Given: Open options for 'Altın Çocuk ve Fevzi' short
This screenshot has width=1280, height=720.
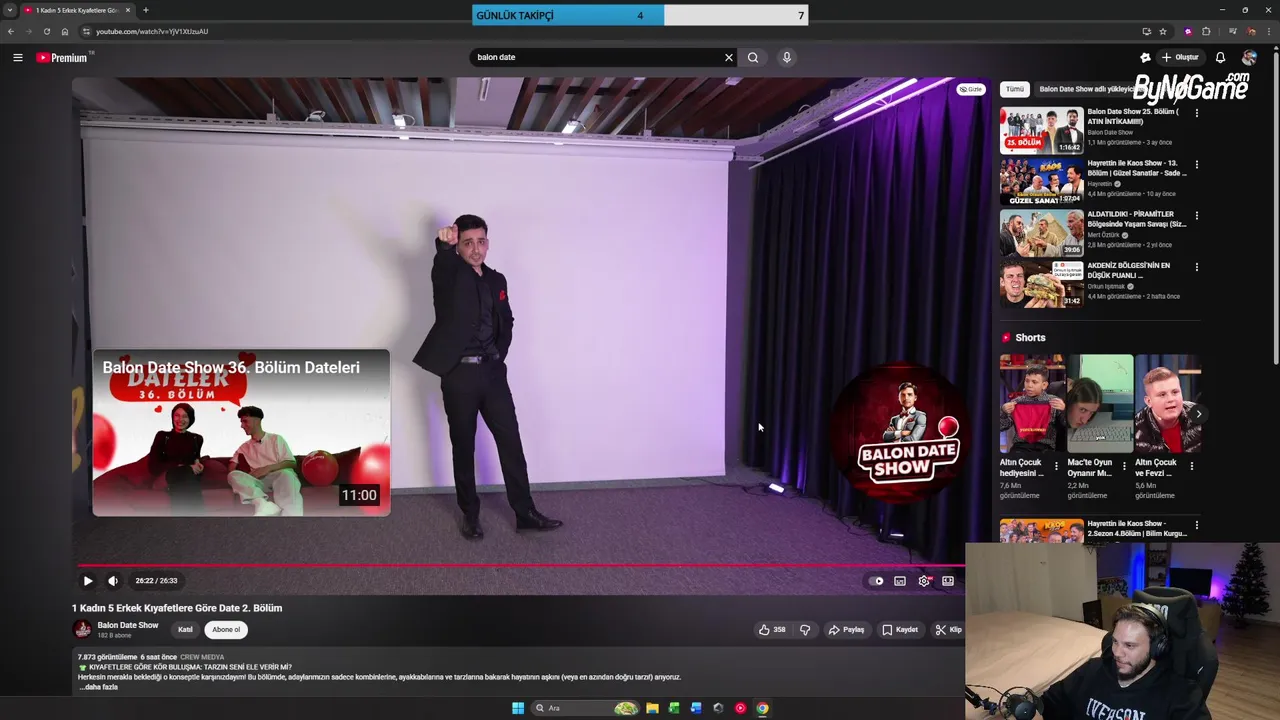Looking at the screenshot, I should pos(1191,466).
